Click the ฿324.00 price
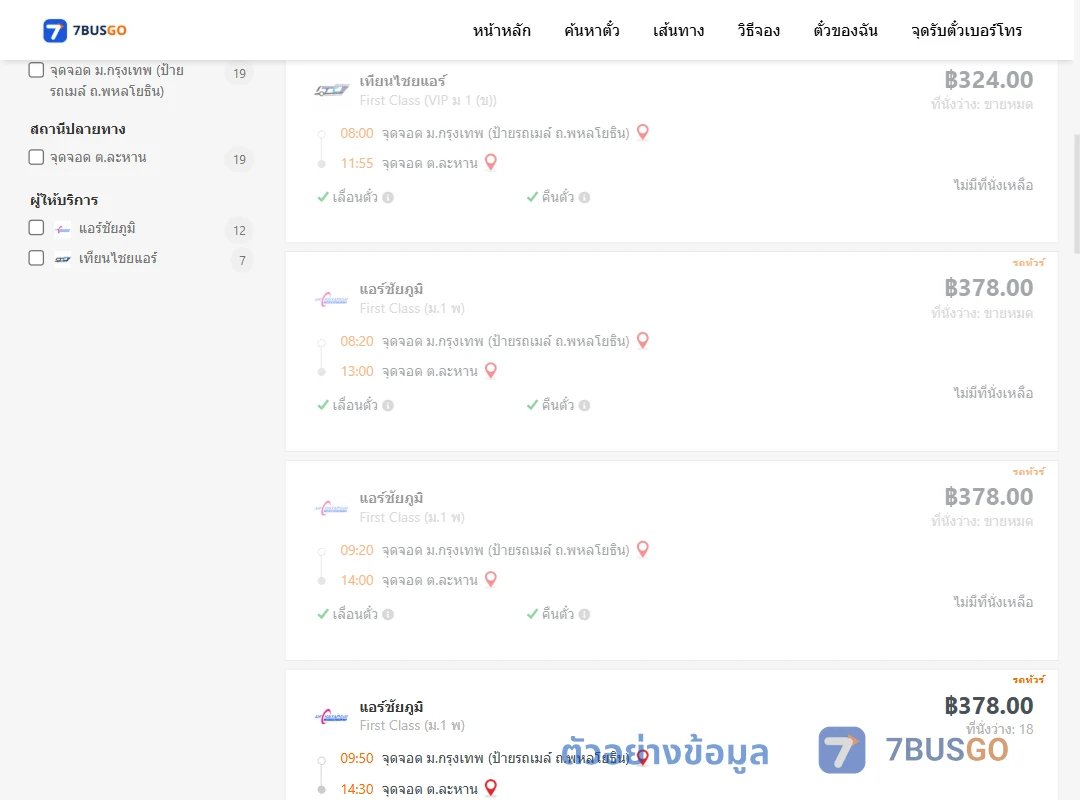The height and width of the screenshot is (800, 1080). point(988,80)
